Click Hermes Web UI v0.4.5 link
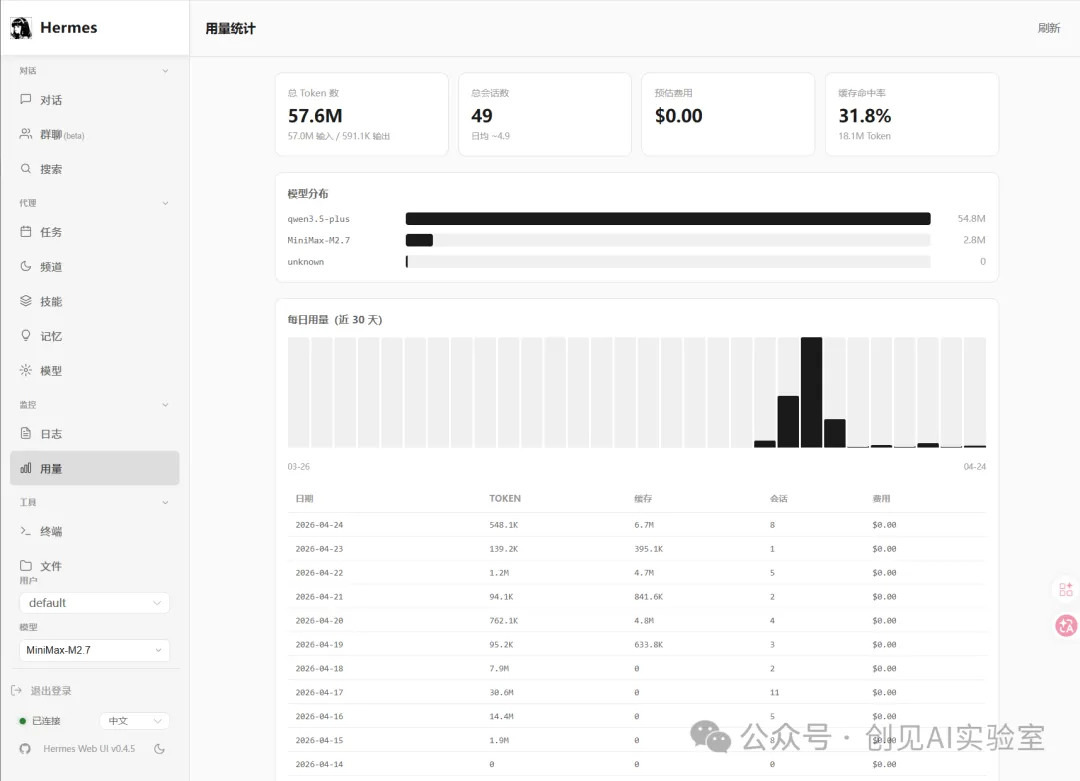Viewport: 1080px width, 781px height. pos(89,749)
